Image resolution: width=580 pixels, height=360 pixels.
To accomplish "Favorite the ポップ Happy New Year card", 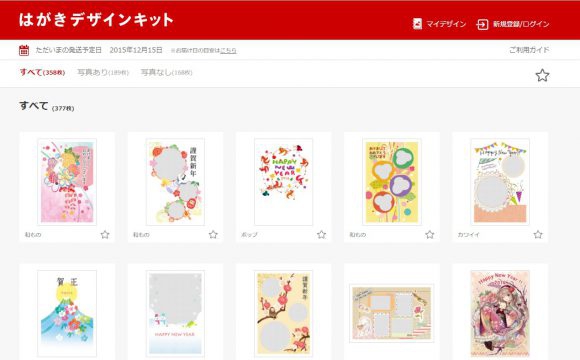I will click(321, 235).
